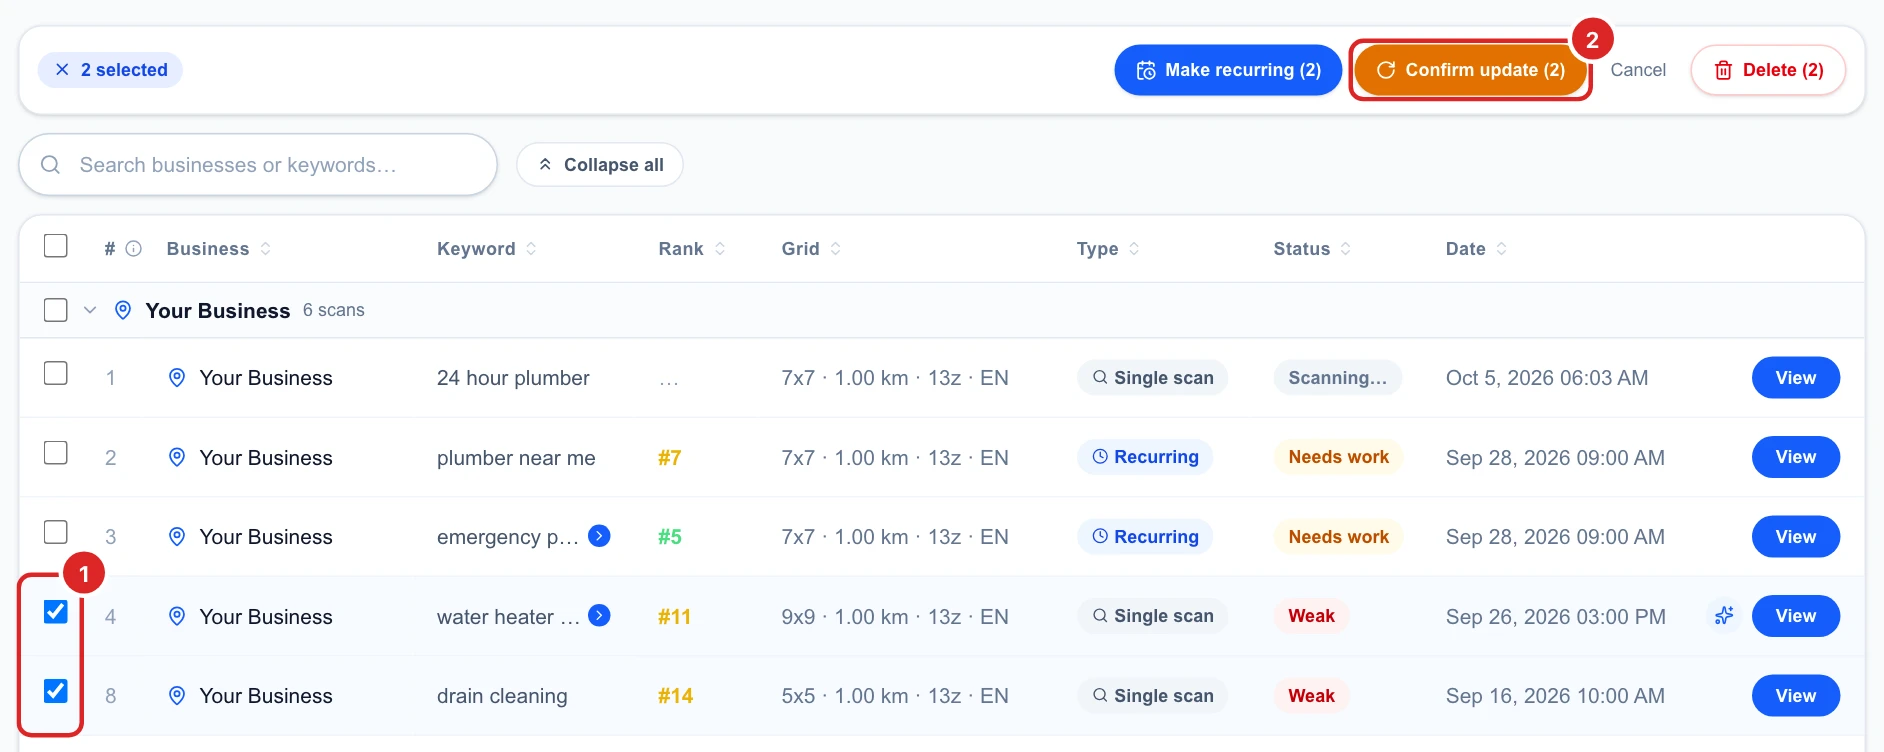
Task: Click location pin icon on drain cleaning row
Action: point(177,696)
